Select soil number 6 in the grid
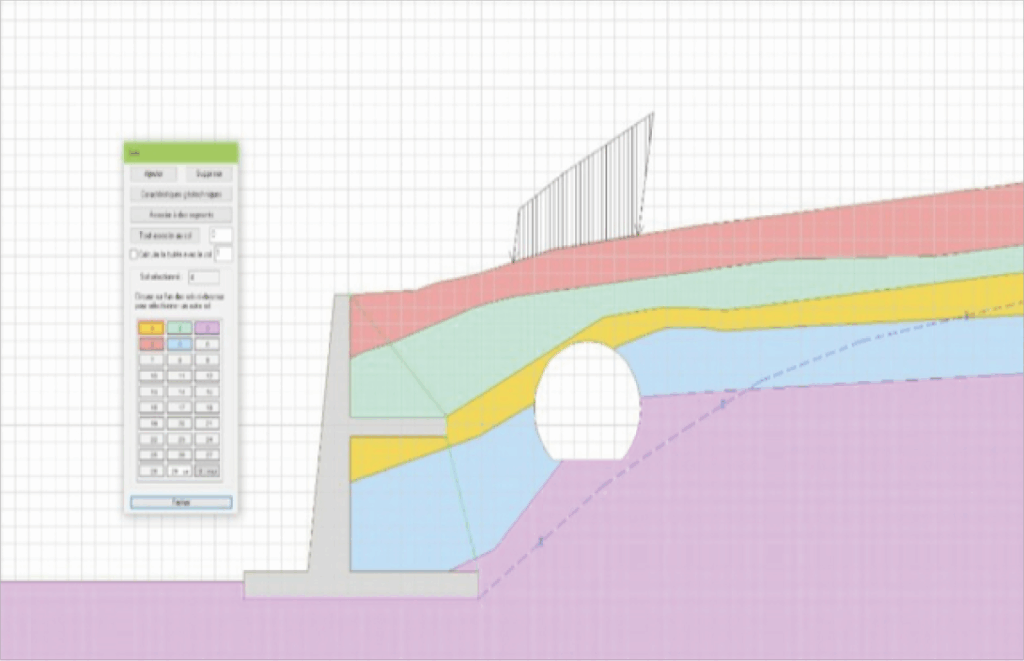Viewport: 1024px width, 661px height. coord(208,344)
